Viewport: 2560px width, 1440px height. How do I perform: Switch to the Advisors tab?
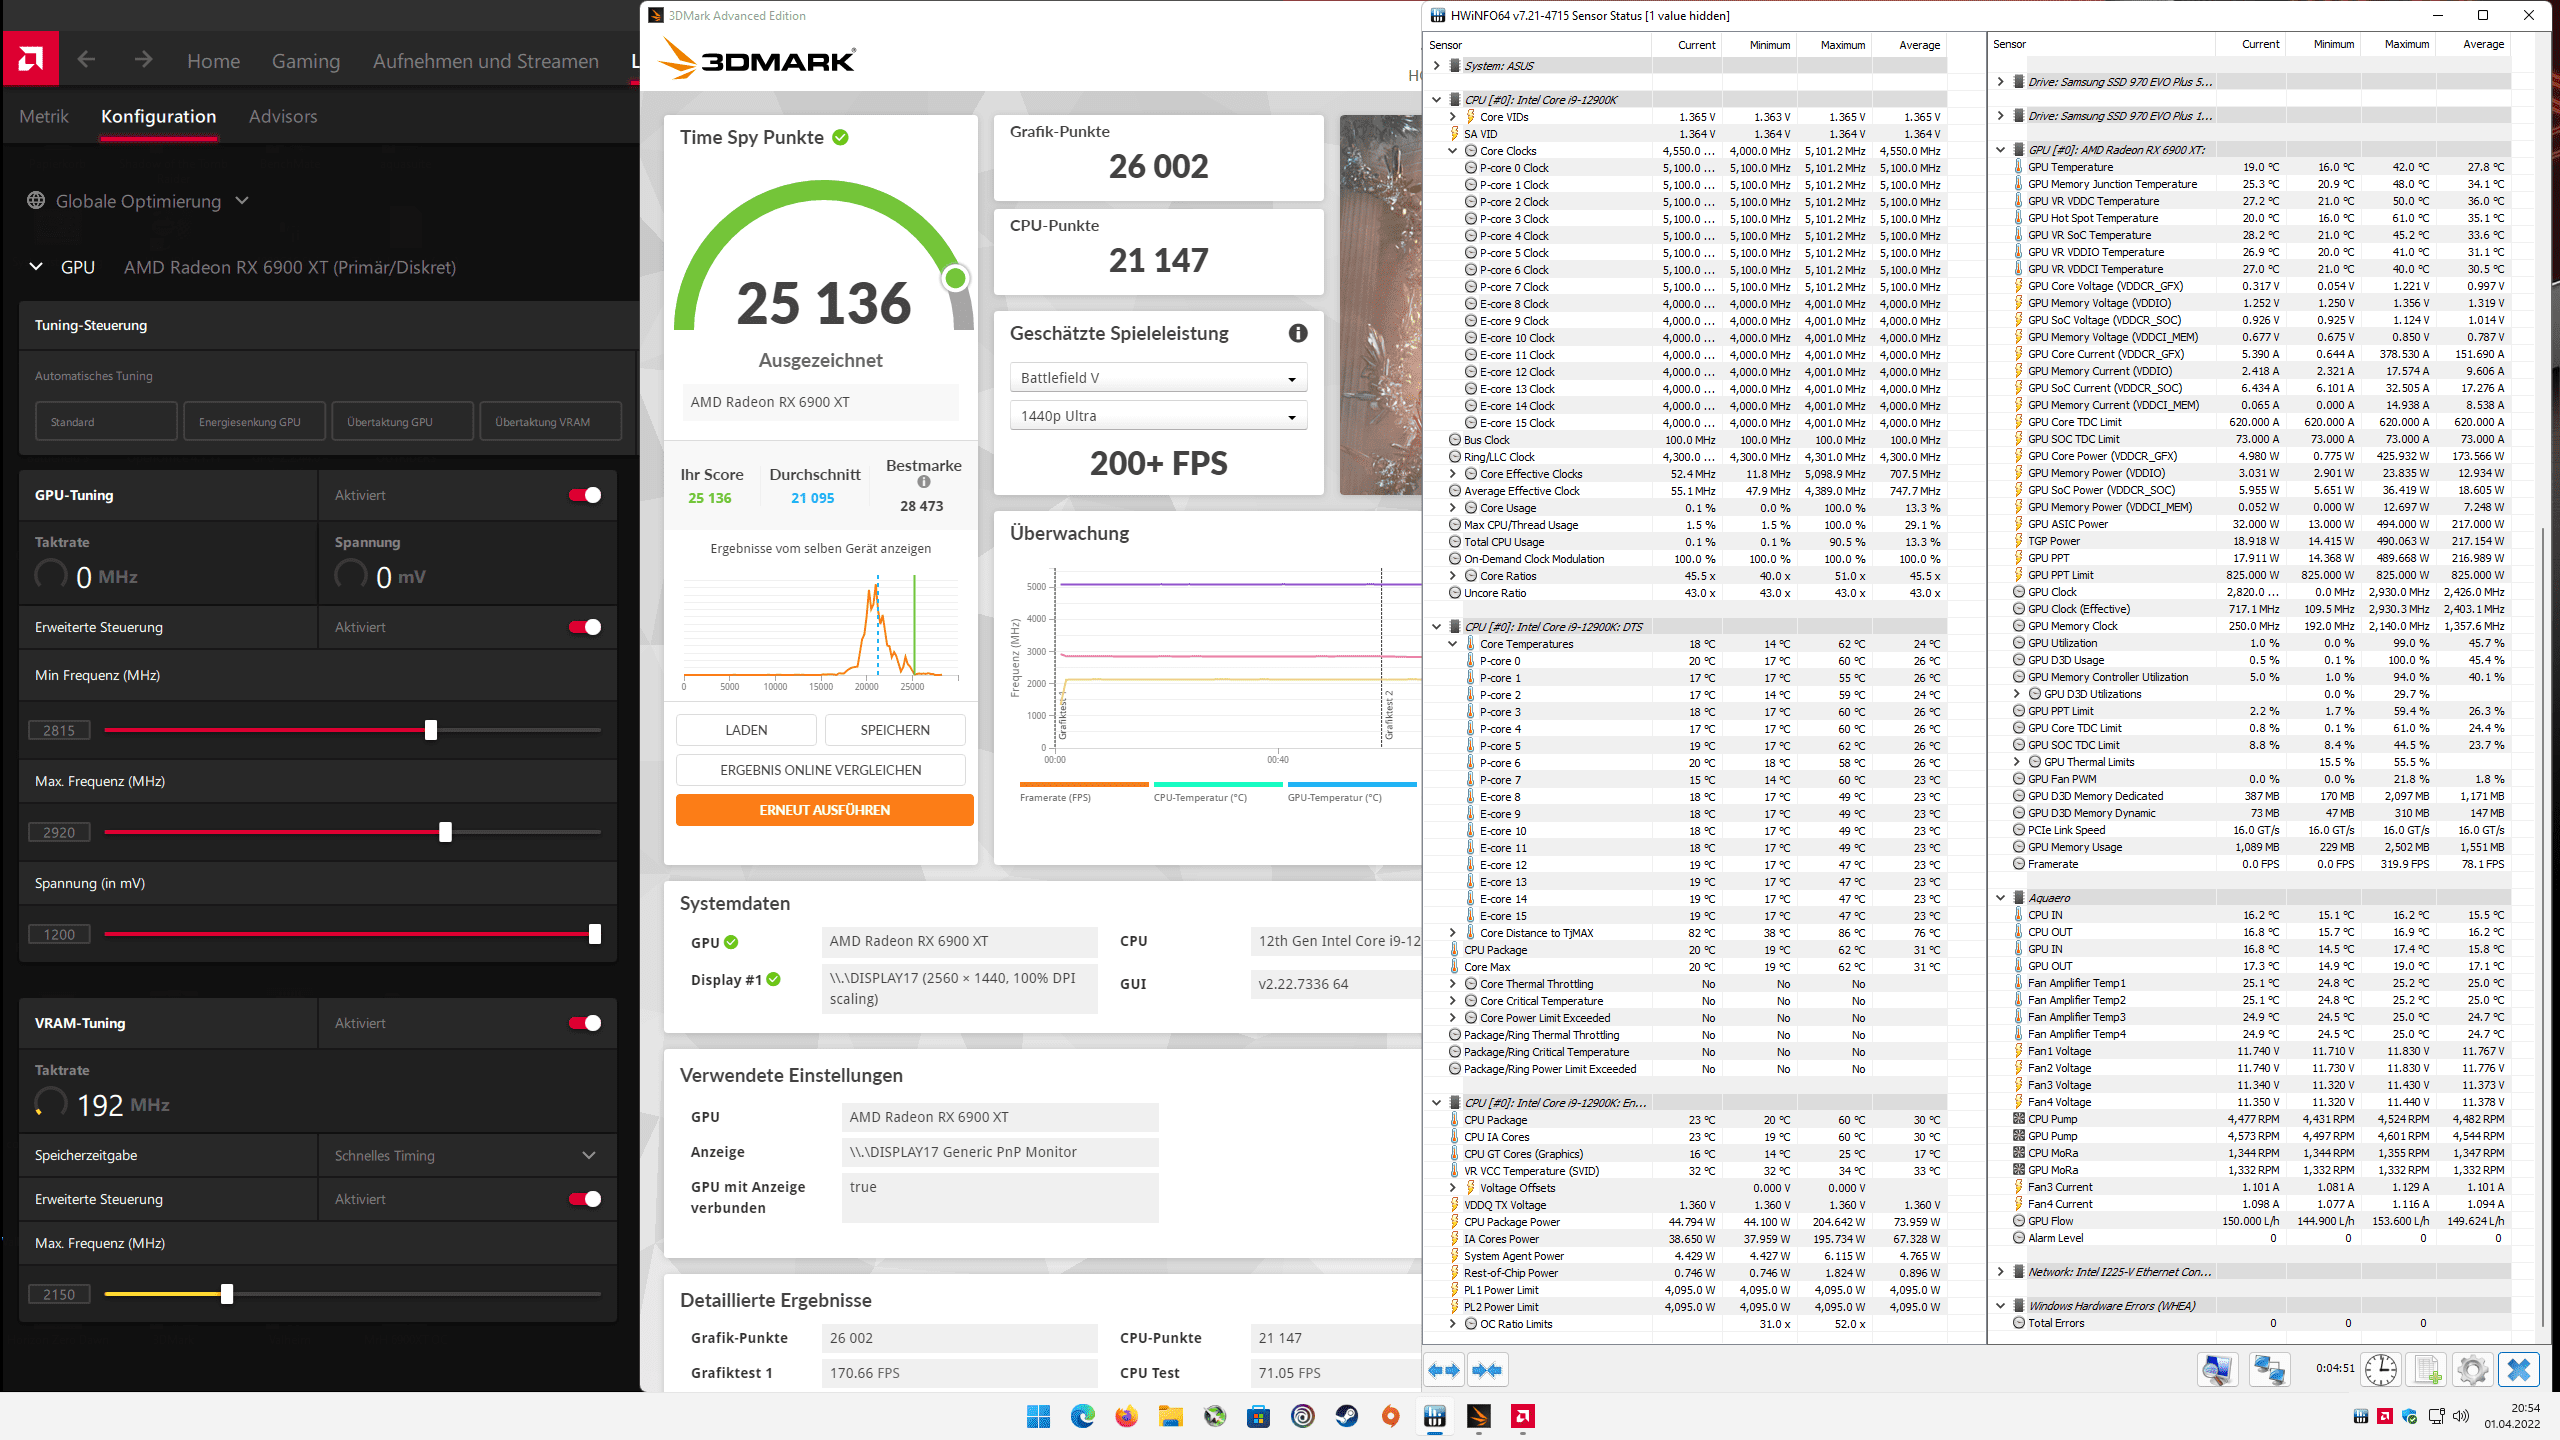point(283,116)
